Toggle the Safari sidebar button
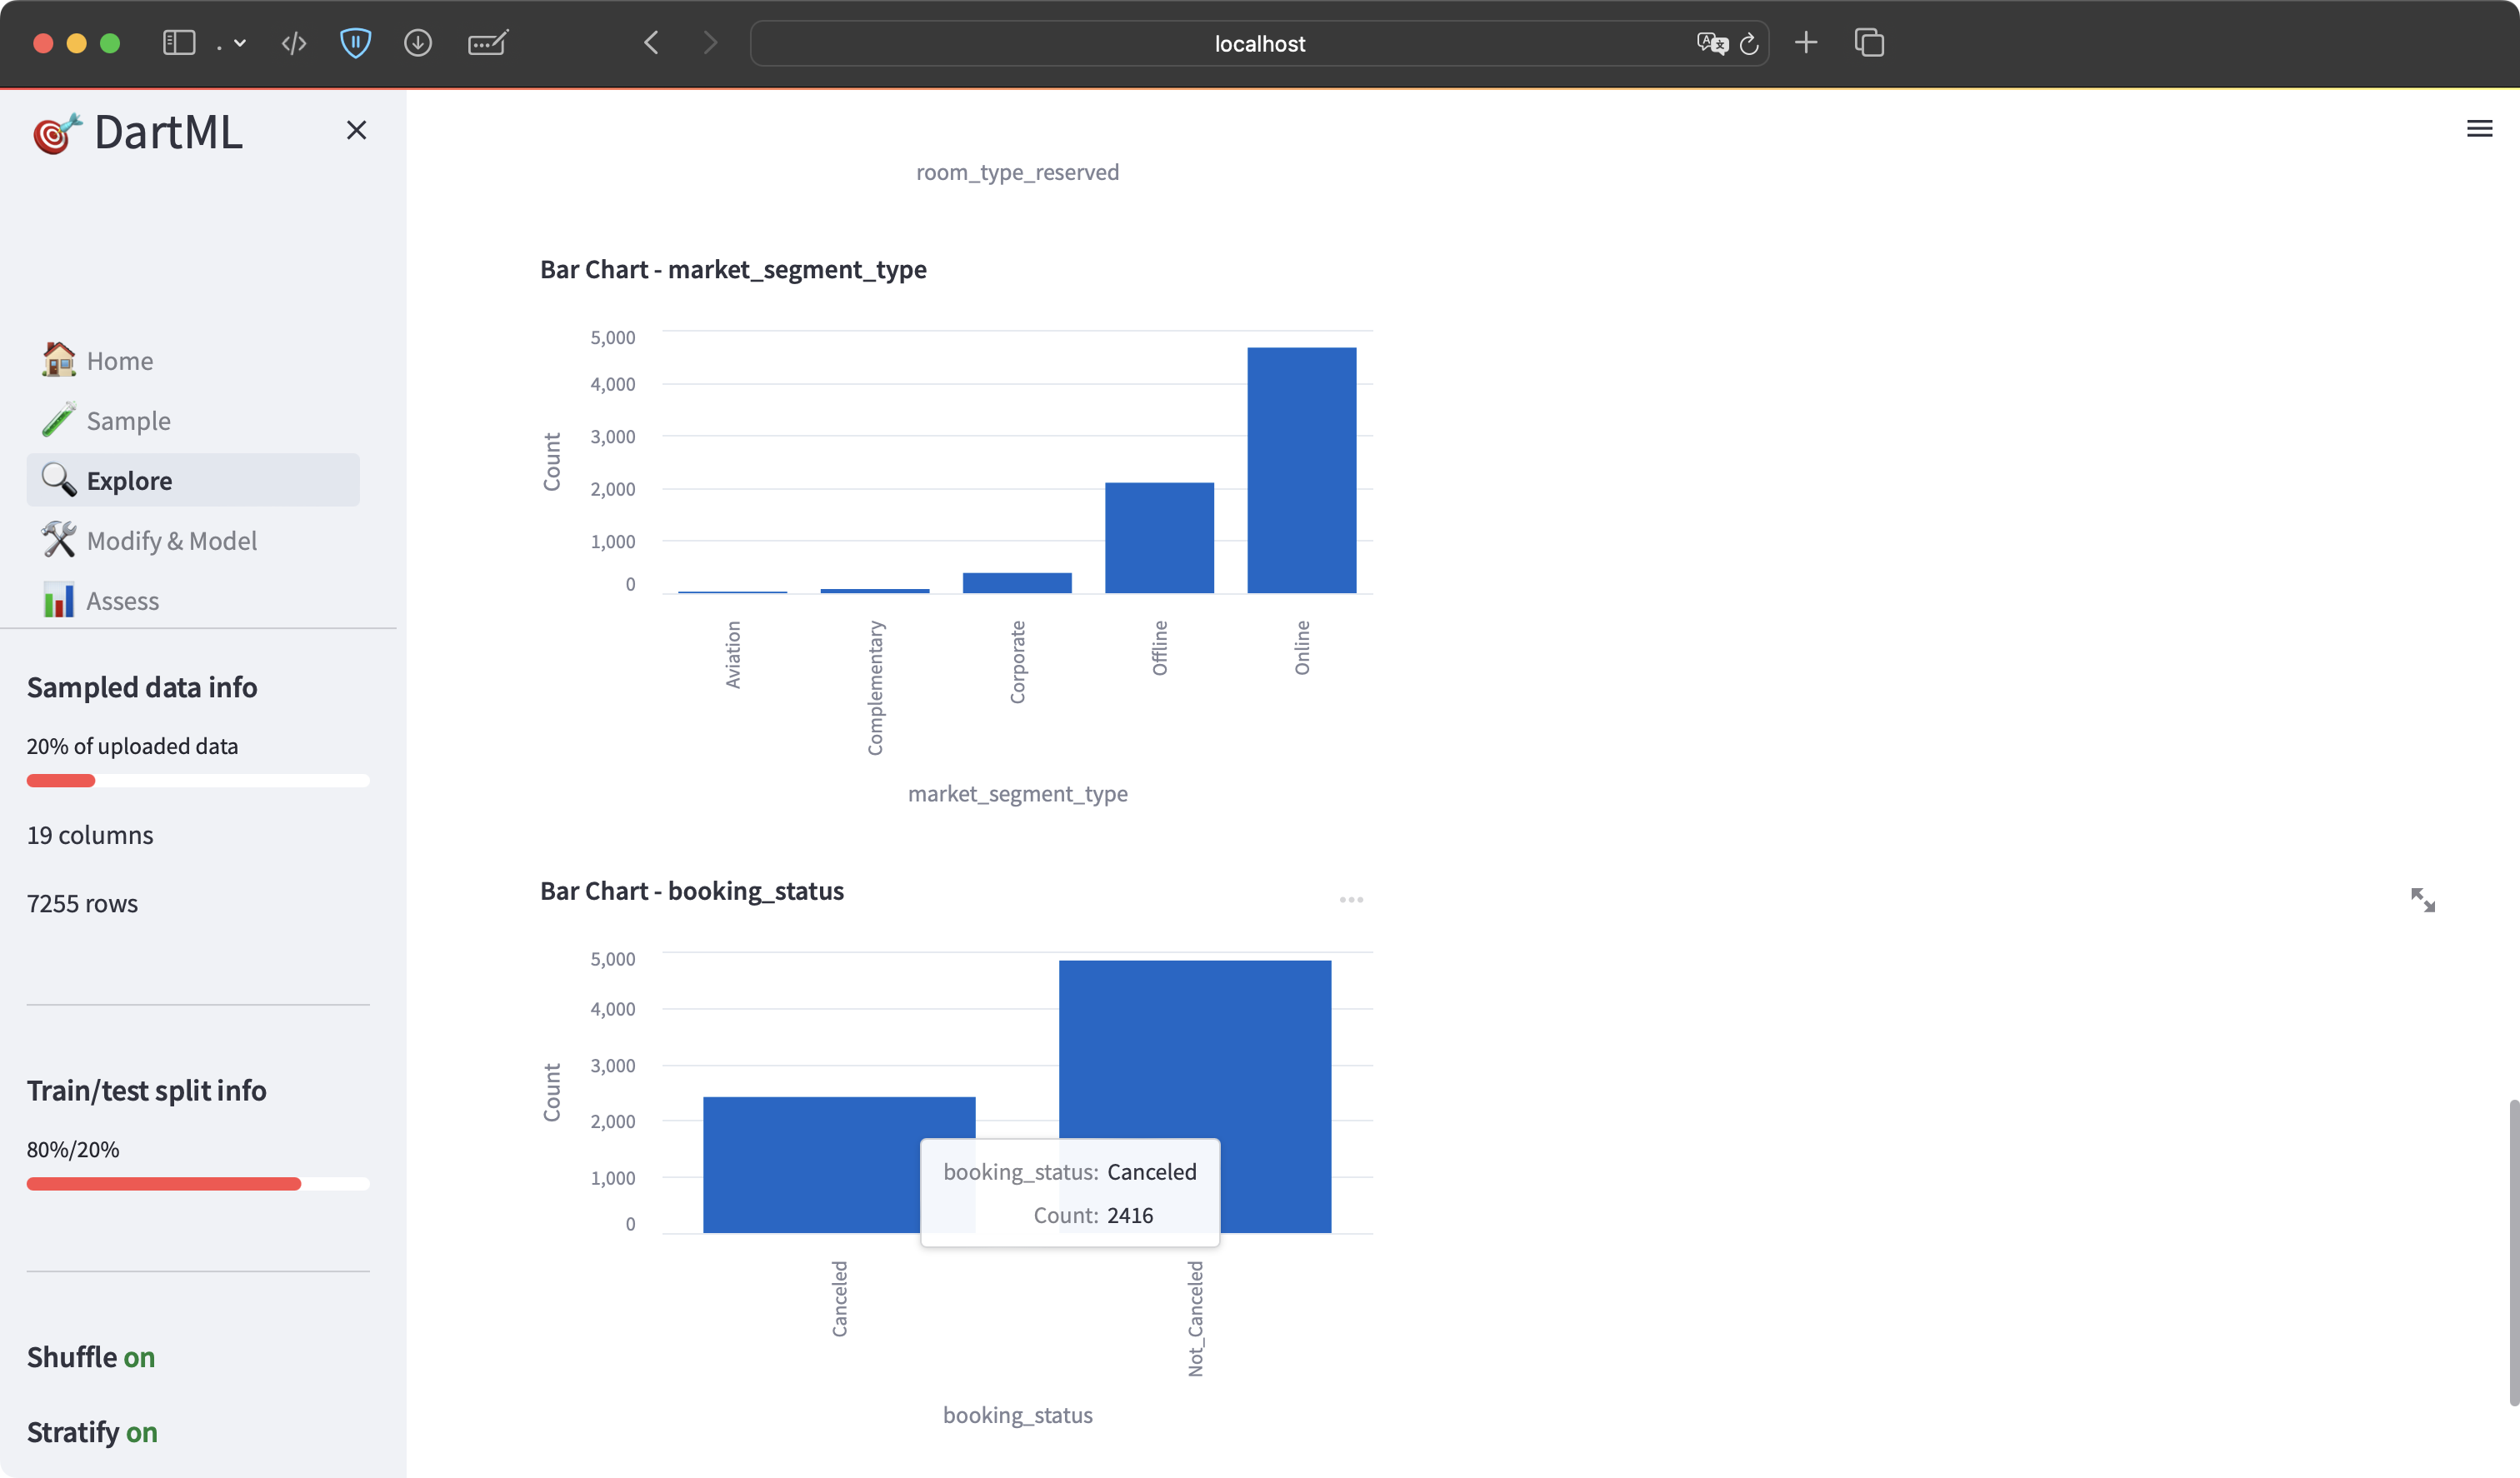Image resolution: width=2520 pixels, height=1478 pixels. [x=179, y=43]
